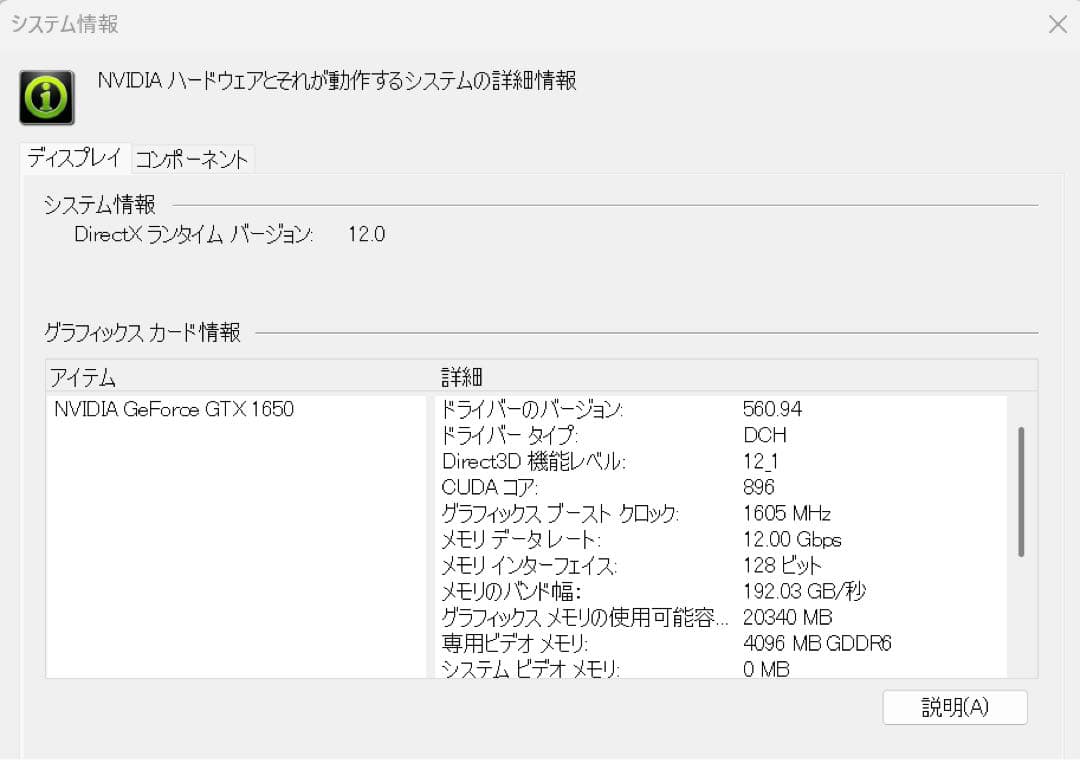This screenshot has width=1080, height=760.
Task: Close the システム情報 window
Action: coord(1058,24)
